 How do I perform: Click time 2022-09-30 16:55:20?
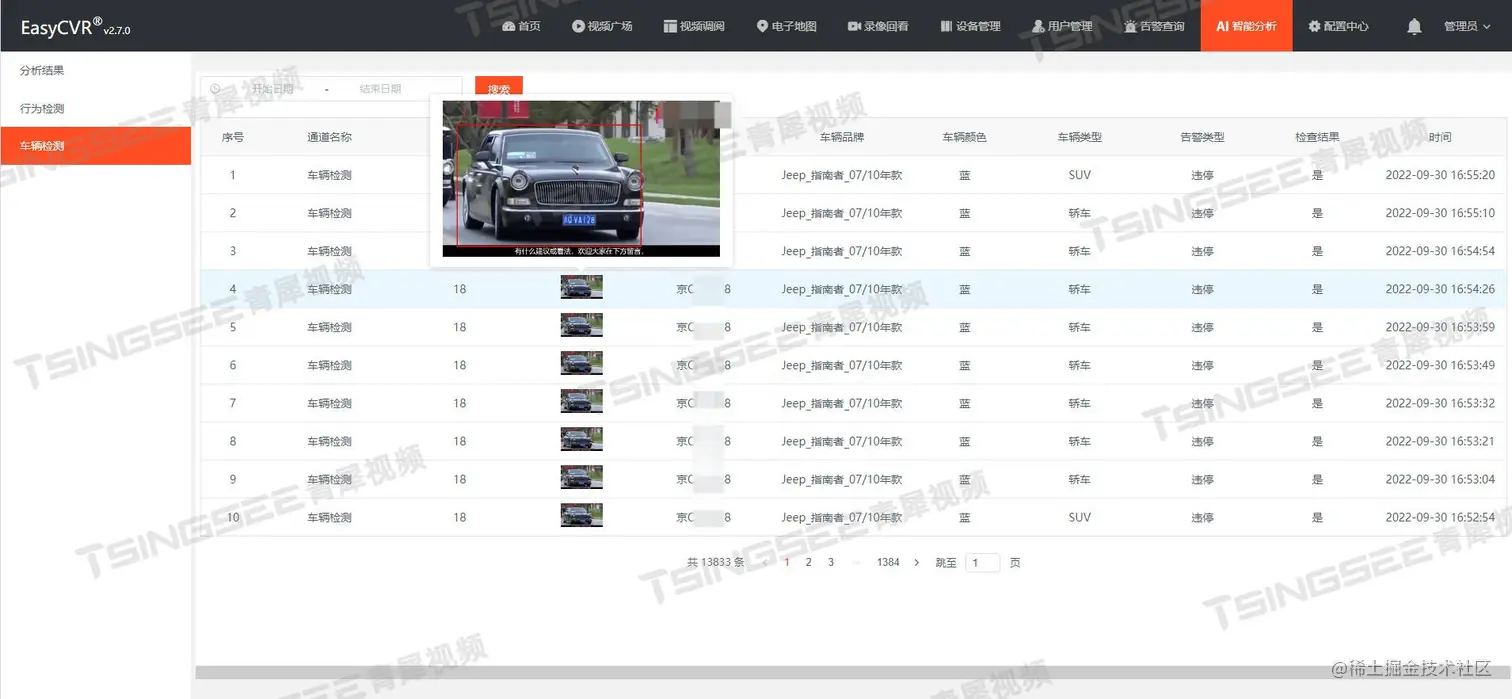(x=1440, y=175)
